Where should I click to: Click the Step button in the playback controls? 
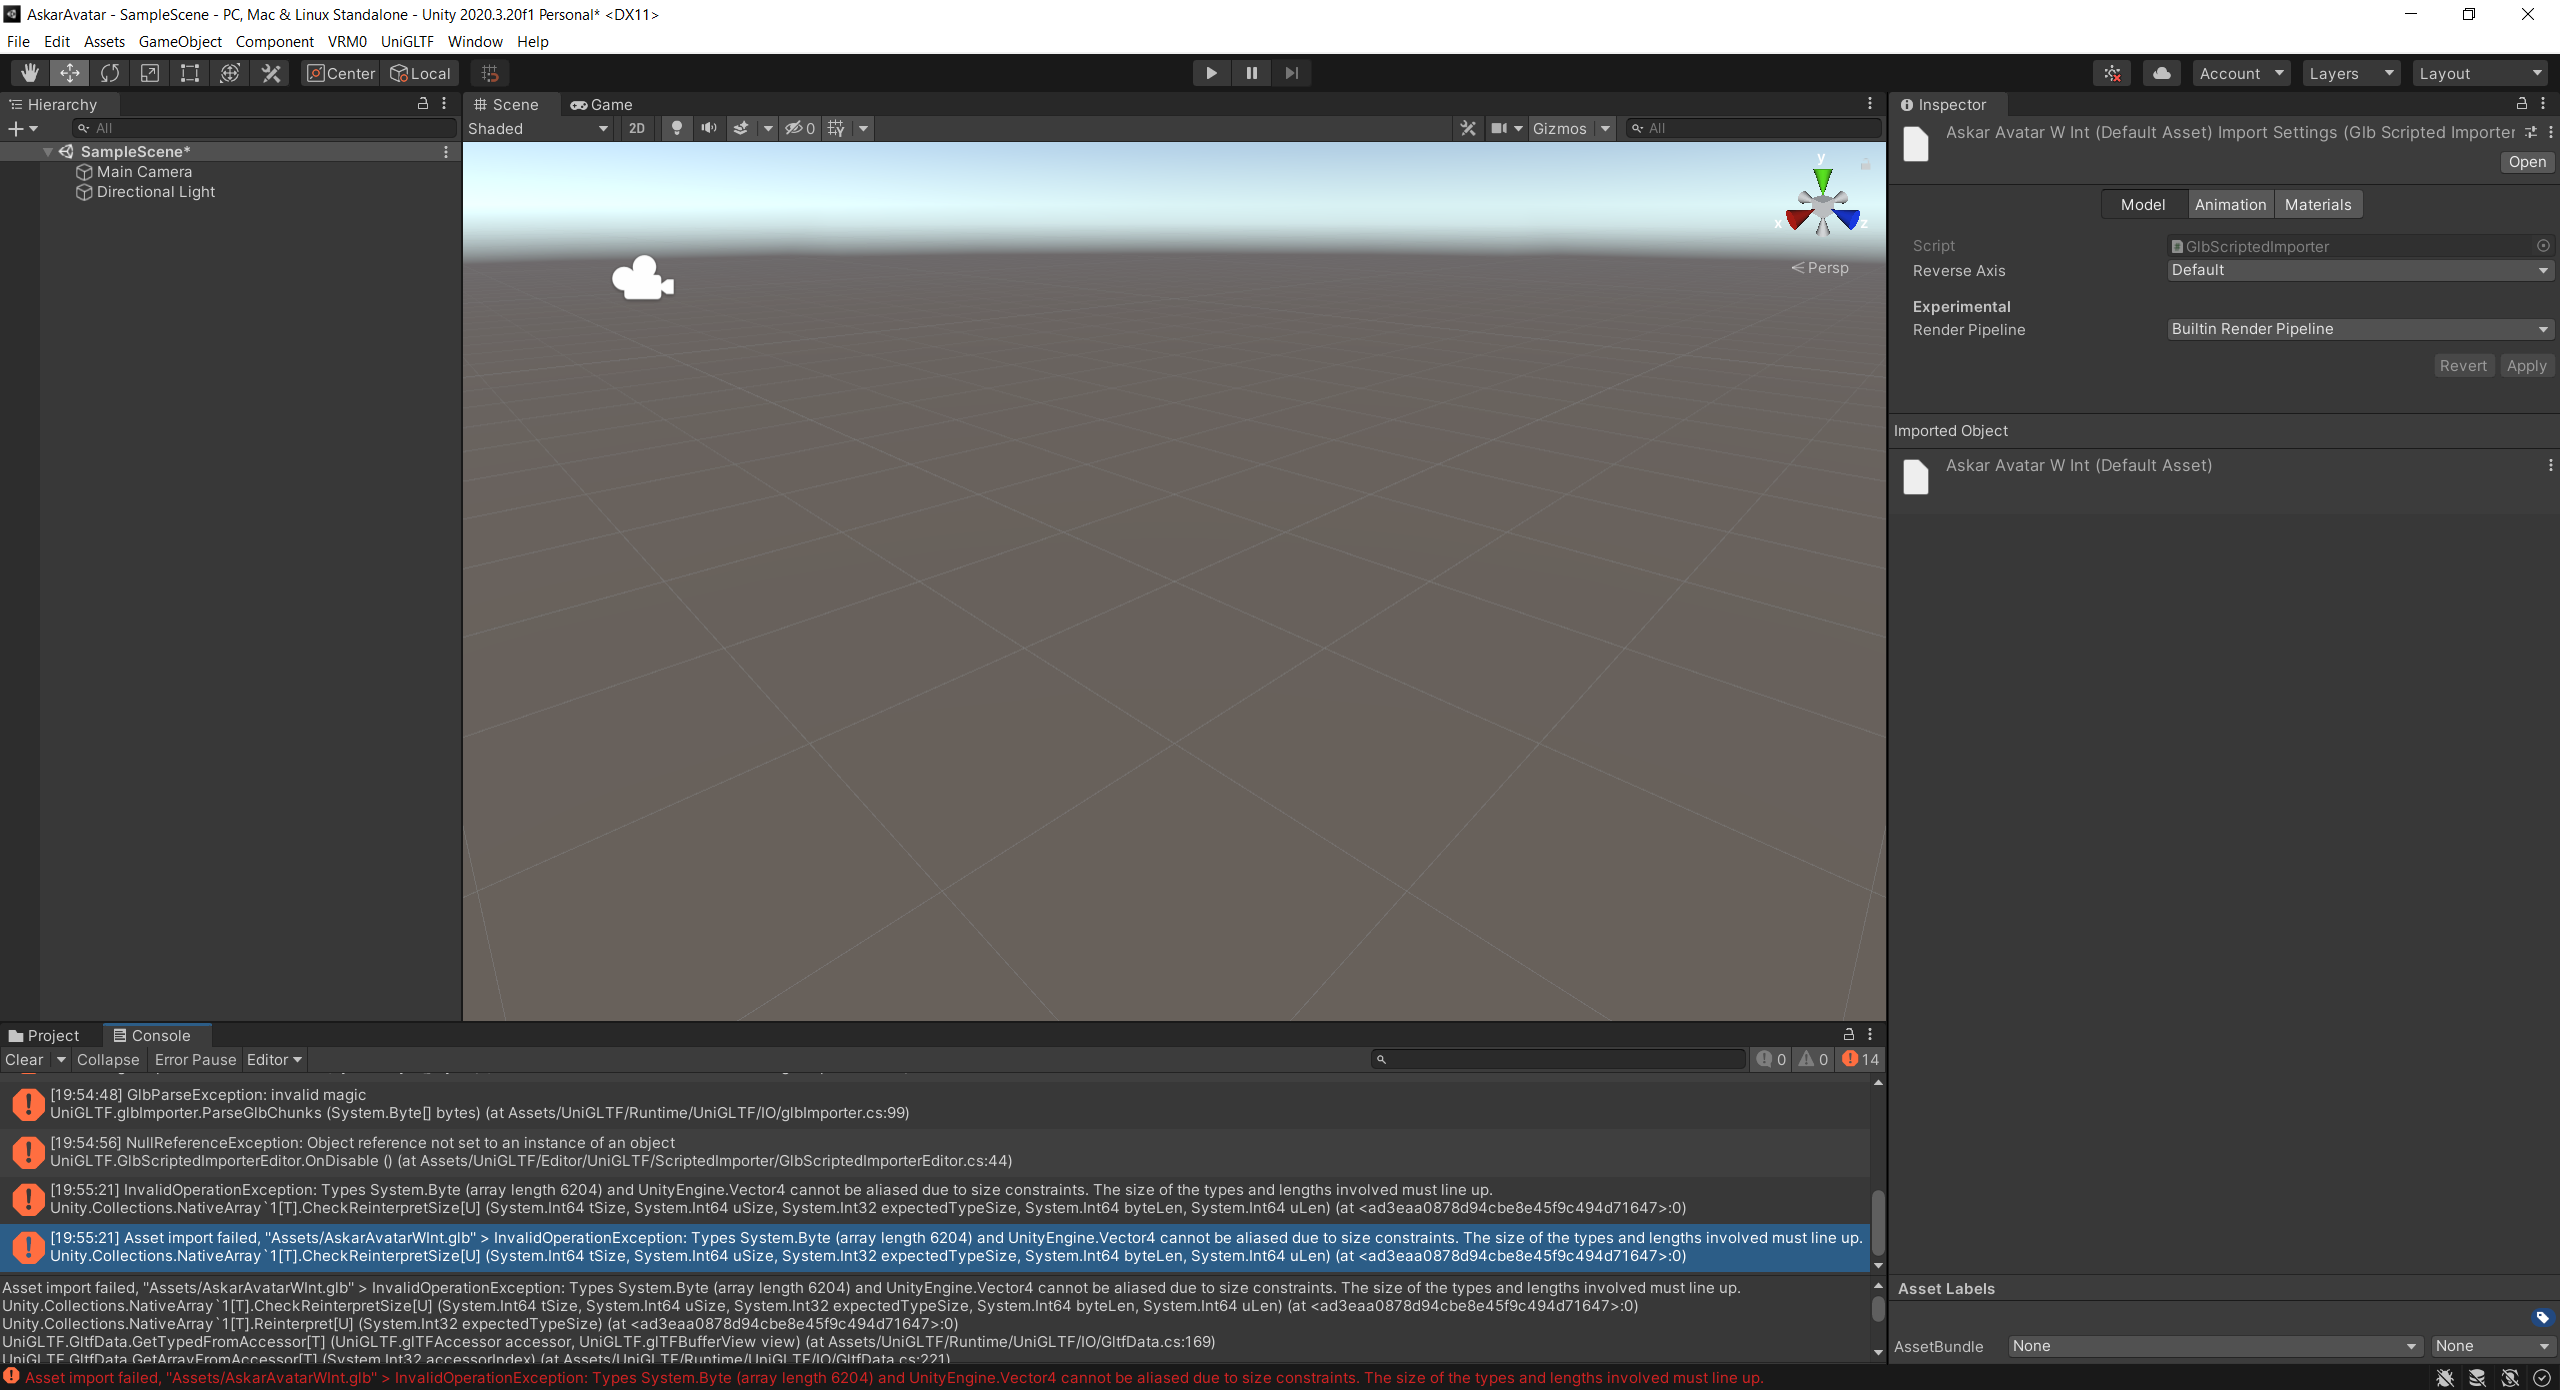(x=1291, y=72)
